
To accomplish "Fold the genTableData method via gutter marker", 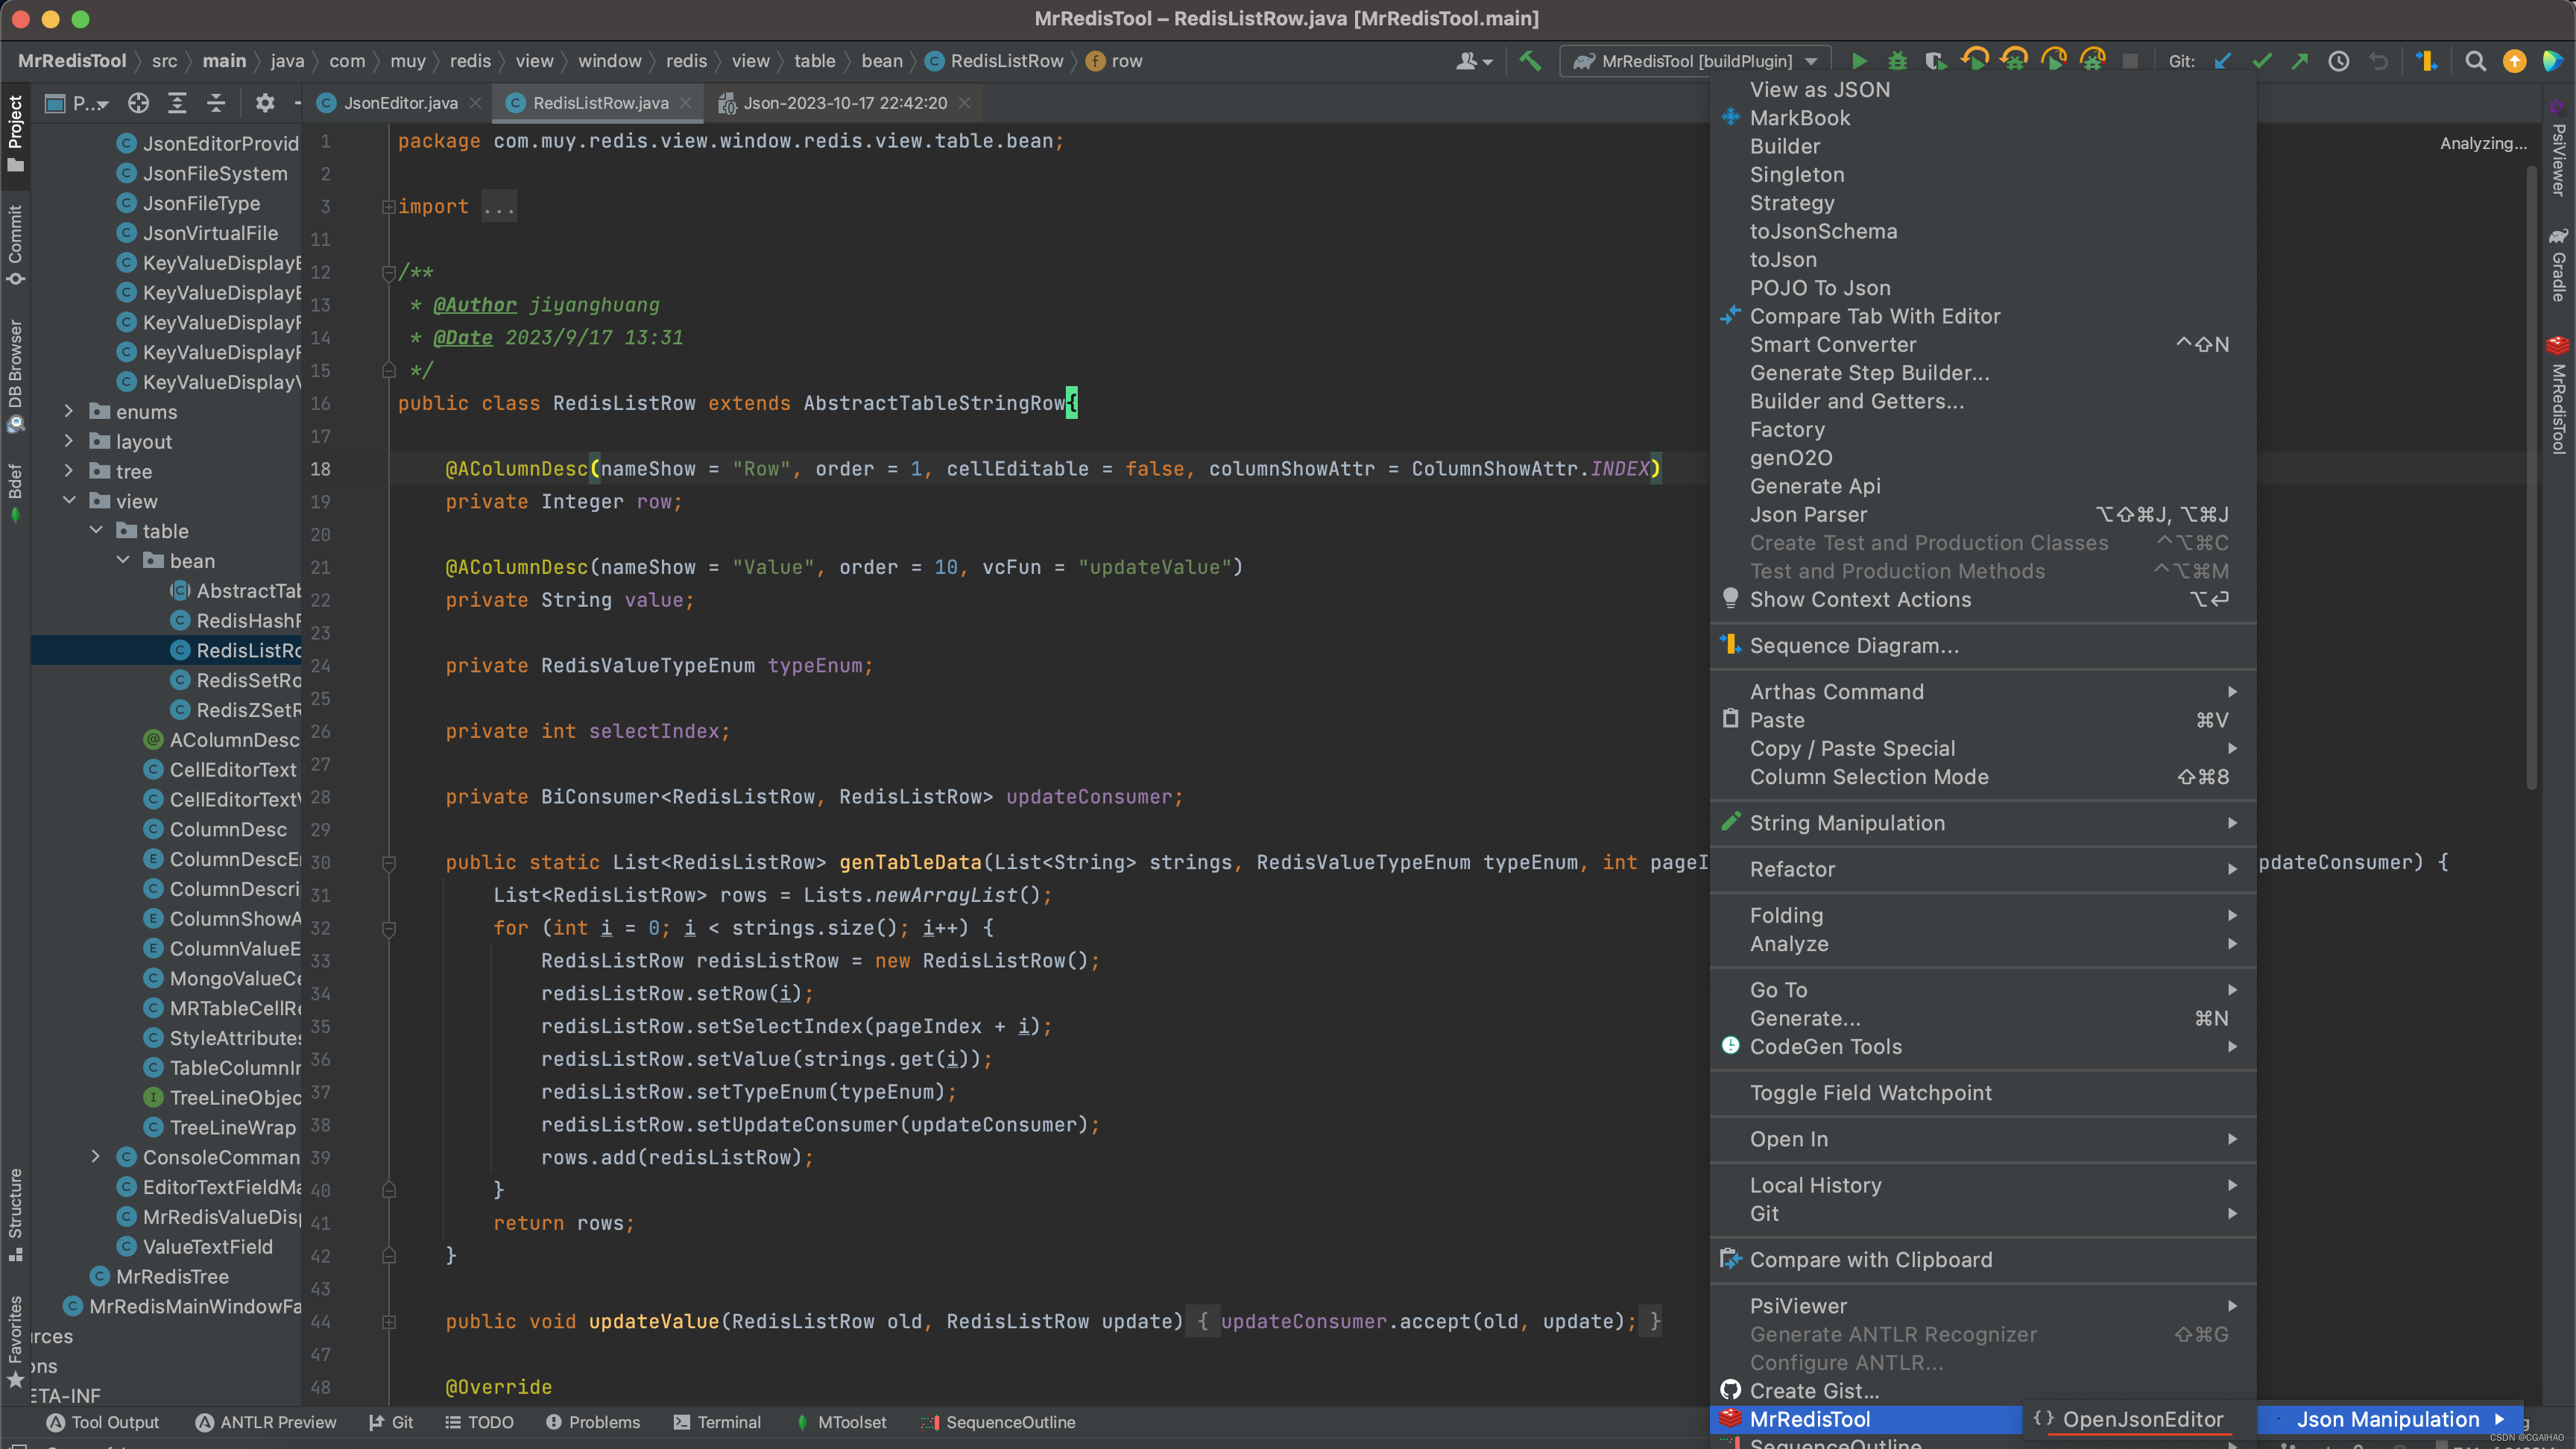I will tap(389, 863).
